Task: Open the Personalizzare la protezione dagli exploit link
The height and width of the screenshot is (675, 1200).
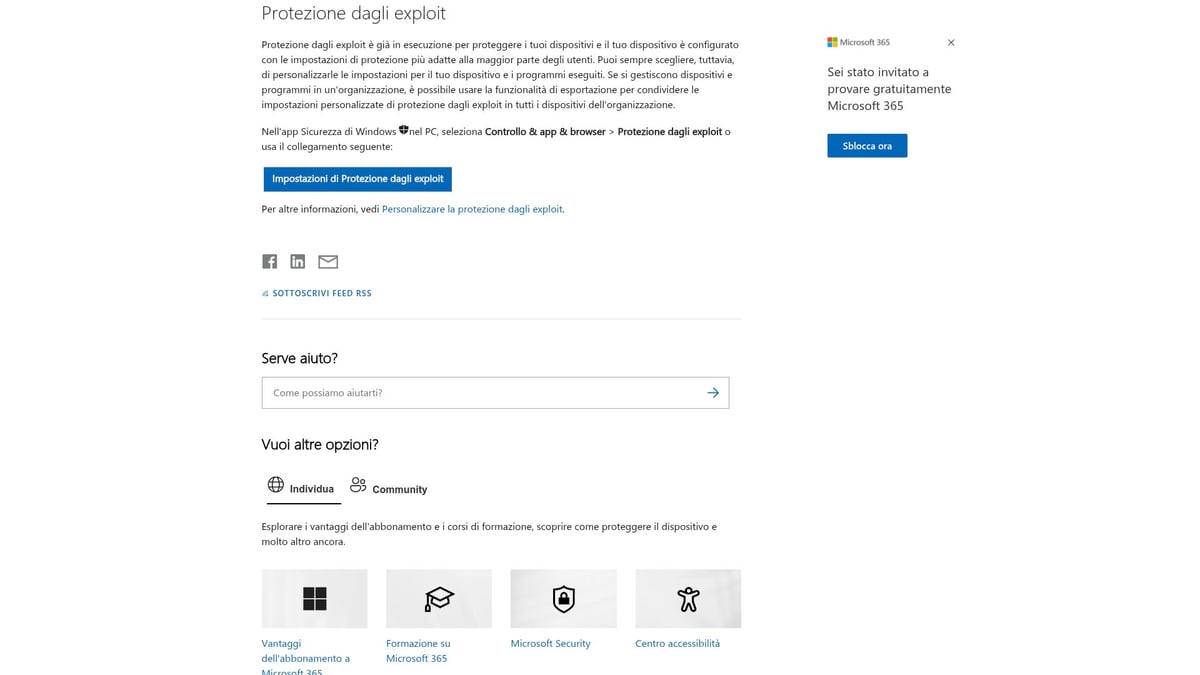Action: (x=472, y=209)
